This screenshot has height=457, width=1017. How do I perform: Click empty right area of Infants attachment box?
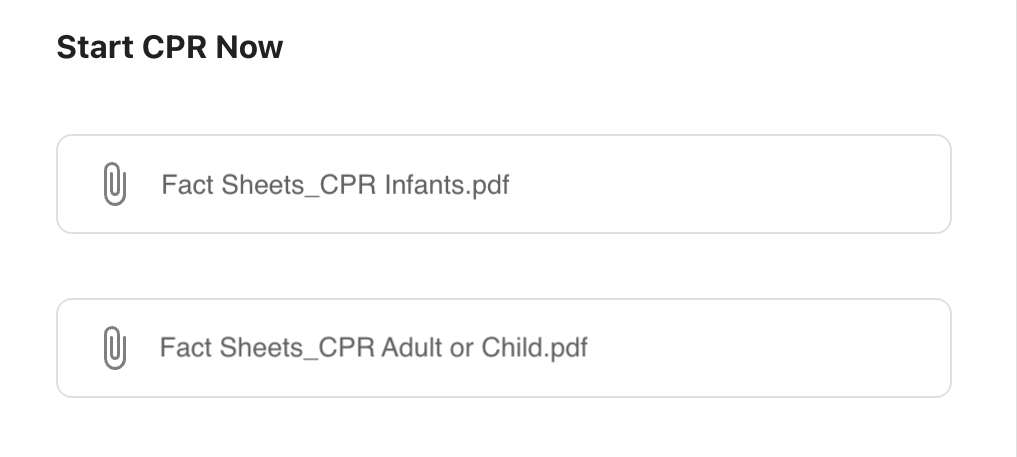click(x=780, y=185)
